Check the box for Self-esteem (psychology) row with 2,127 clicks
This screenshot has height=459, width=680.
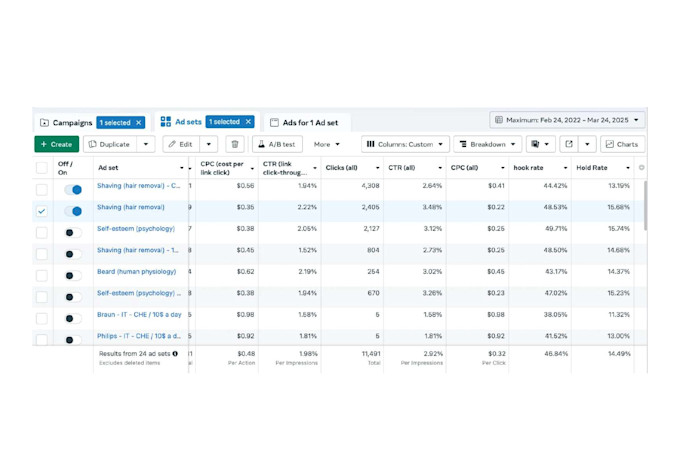pyautogui.click(x=42, y=233)
